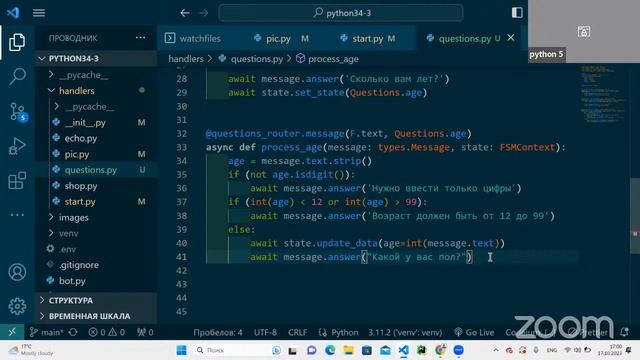Image resolution: width=640 pixels, height=360 pixels.
Task: Open Chrome from taskbar
Action: tap(440, 350)
